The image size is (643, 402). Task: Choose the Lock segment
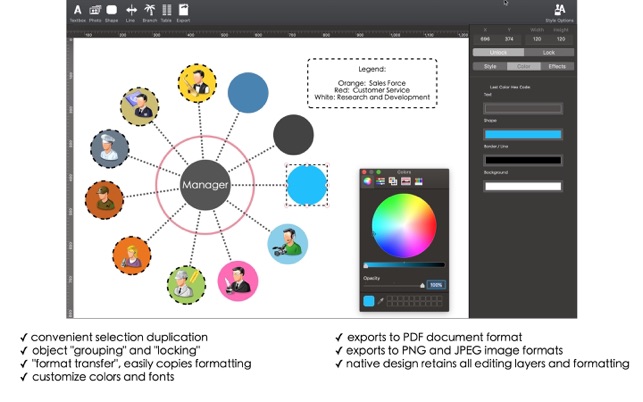[549, 53]
